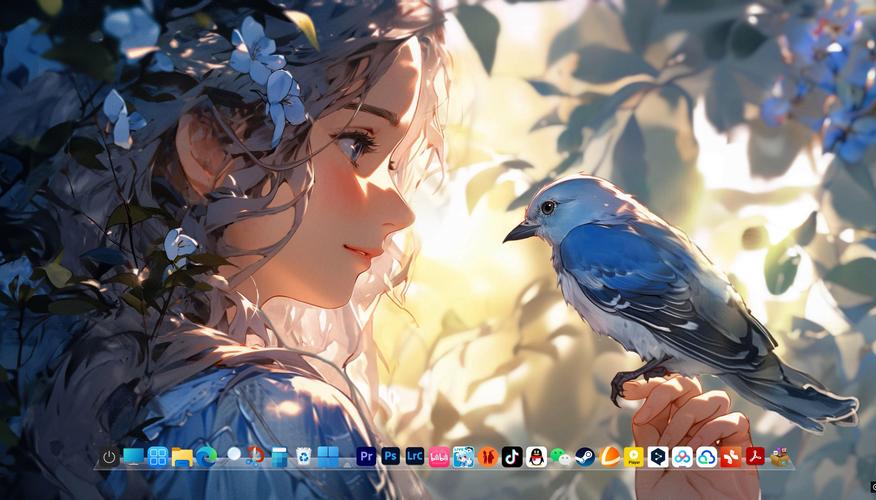This screenshot has height=500, width=876.
Task: Open the blue stacked window panel icon
Action: pyautogui.click(x=279, y=457)
